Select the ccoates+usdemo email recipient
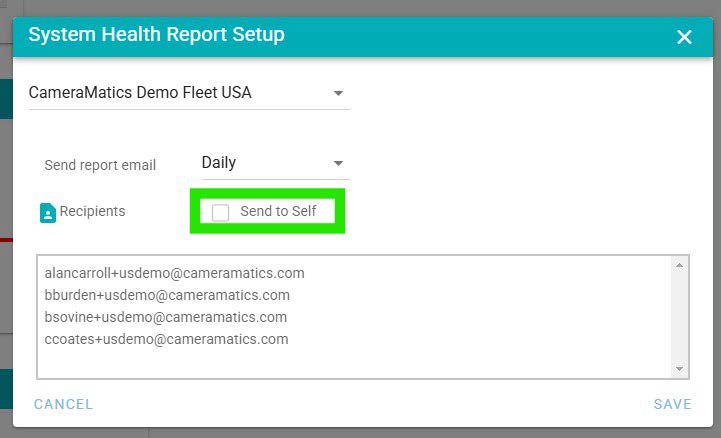The height and width of the screenshot is (438, 721). (x=166, y=339)
